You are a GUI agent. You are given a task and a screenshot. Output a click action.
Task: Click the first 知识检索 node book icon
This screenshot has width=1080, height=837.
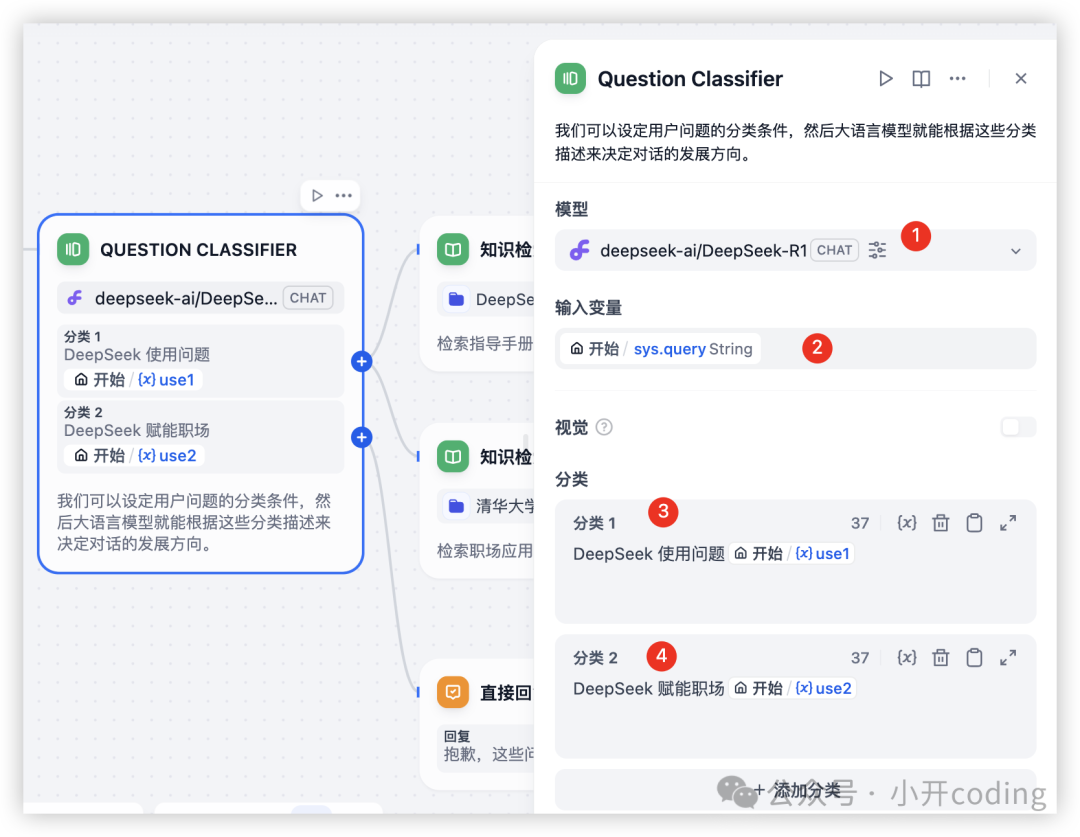tap(453, 249)
